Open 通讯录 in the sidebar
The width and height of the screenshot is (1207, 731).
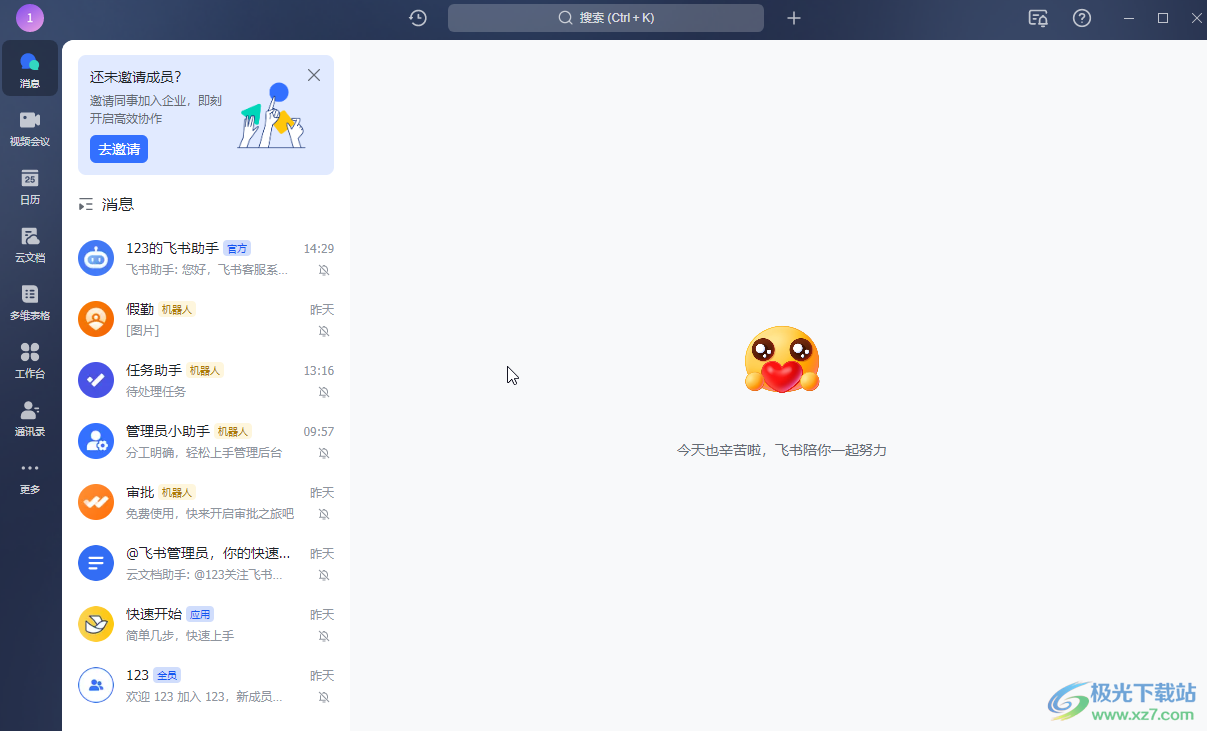[x=30, y=417]
